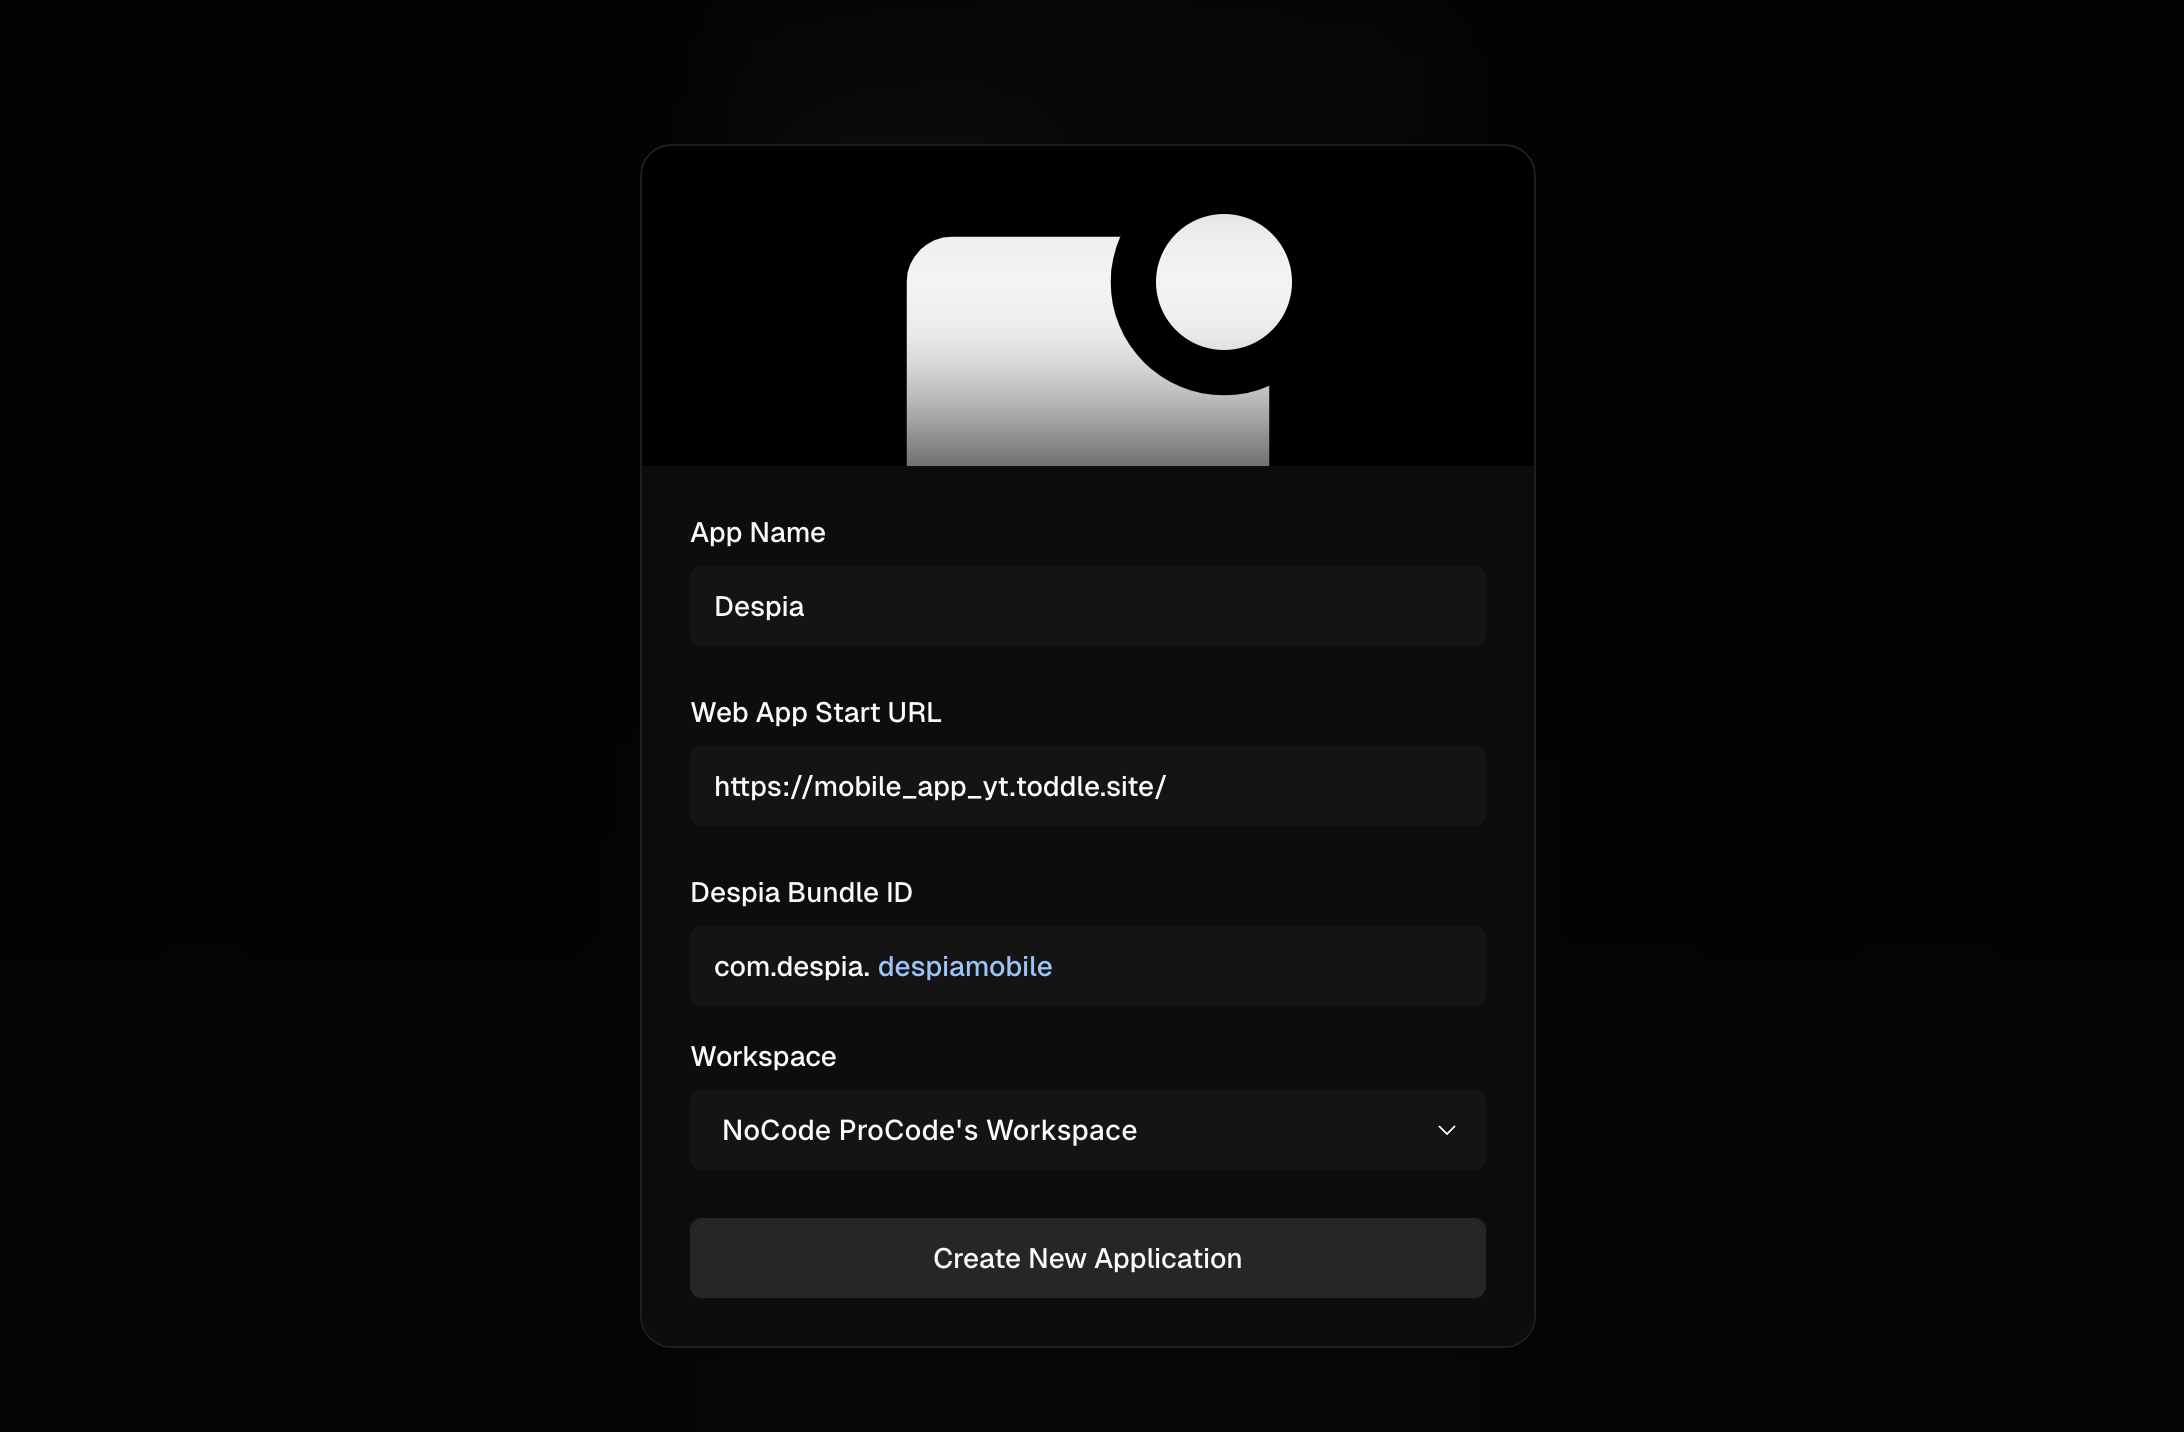Click the Web App Start URL label

point(815,712)
